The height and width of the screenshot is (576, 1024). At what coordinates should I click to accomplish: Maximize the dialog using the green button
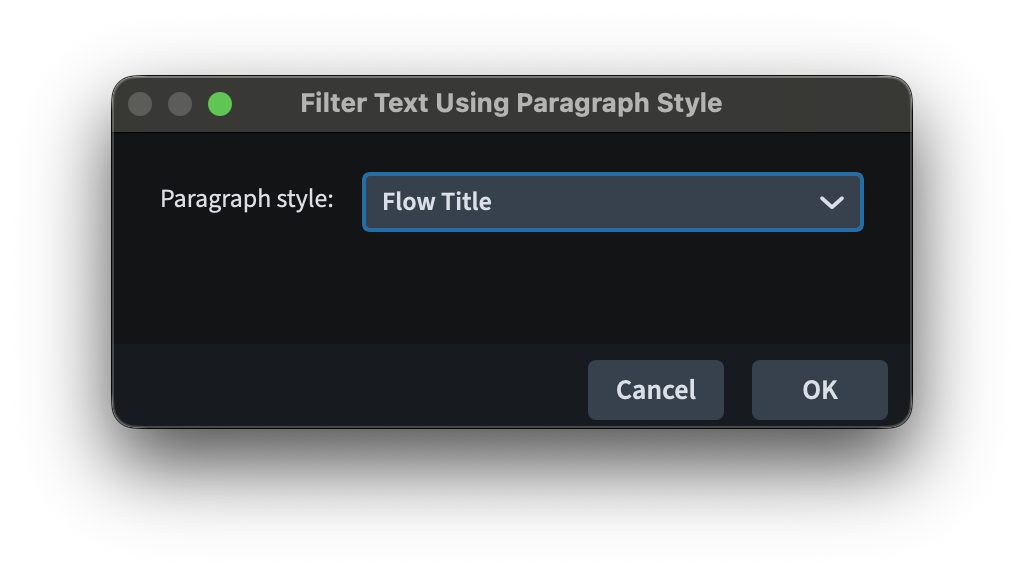click(x=220, y=104)
